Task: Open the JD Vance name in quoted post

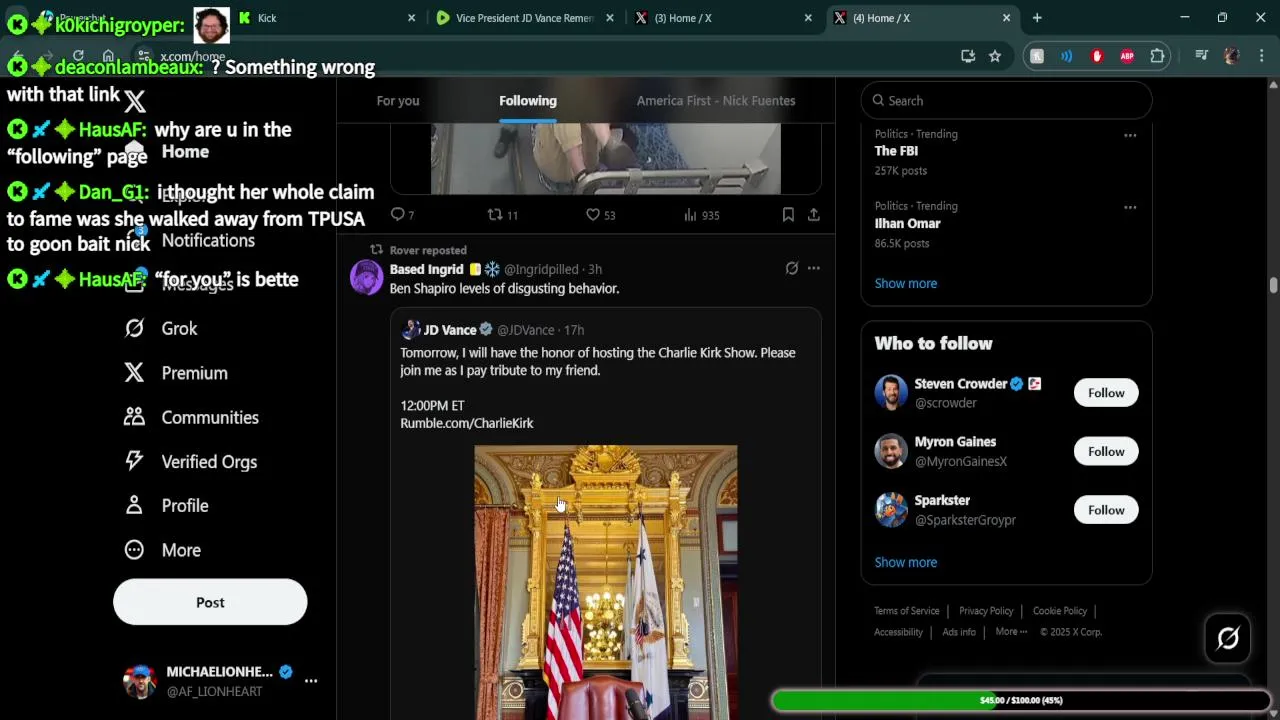Action: (x=449, y=330)
